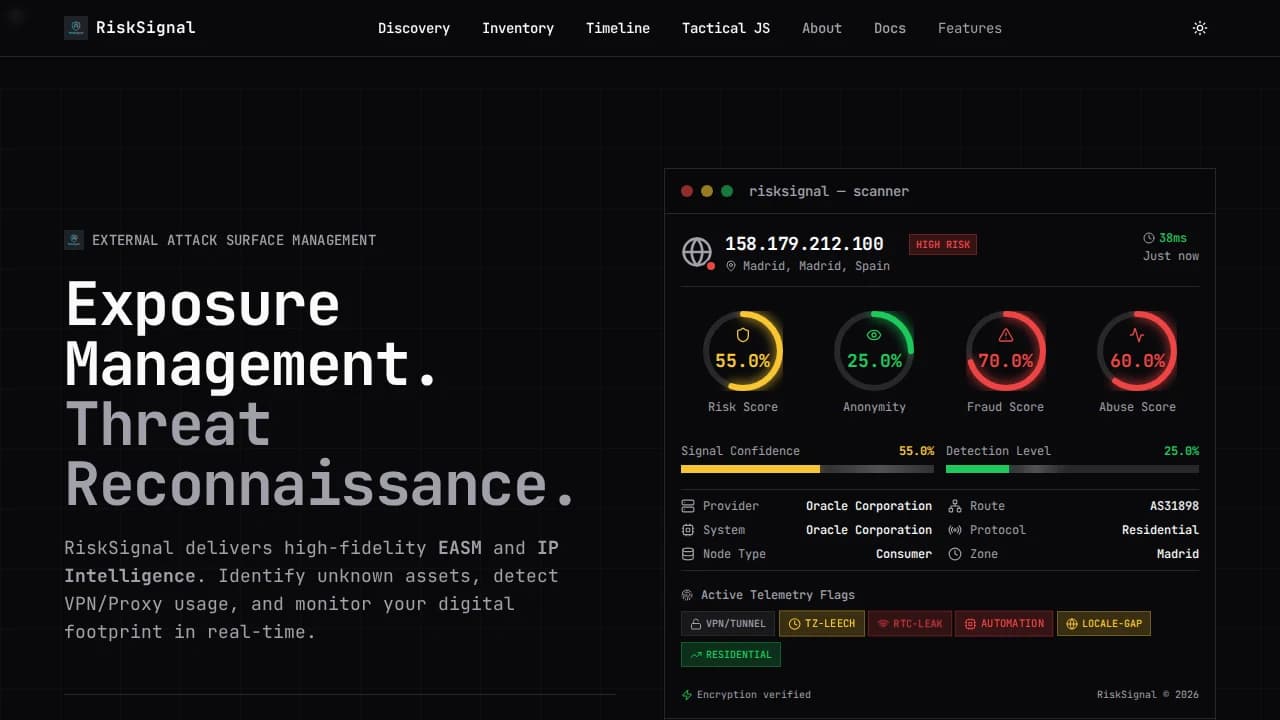Click the AUTOMATION telemetry flag
Viewport: 1280px width, 720px height.
[1004, 623]
